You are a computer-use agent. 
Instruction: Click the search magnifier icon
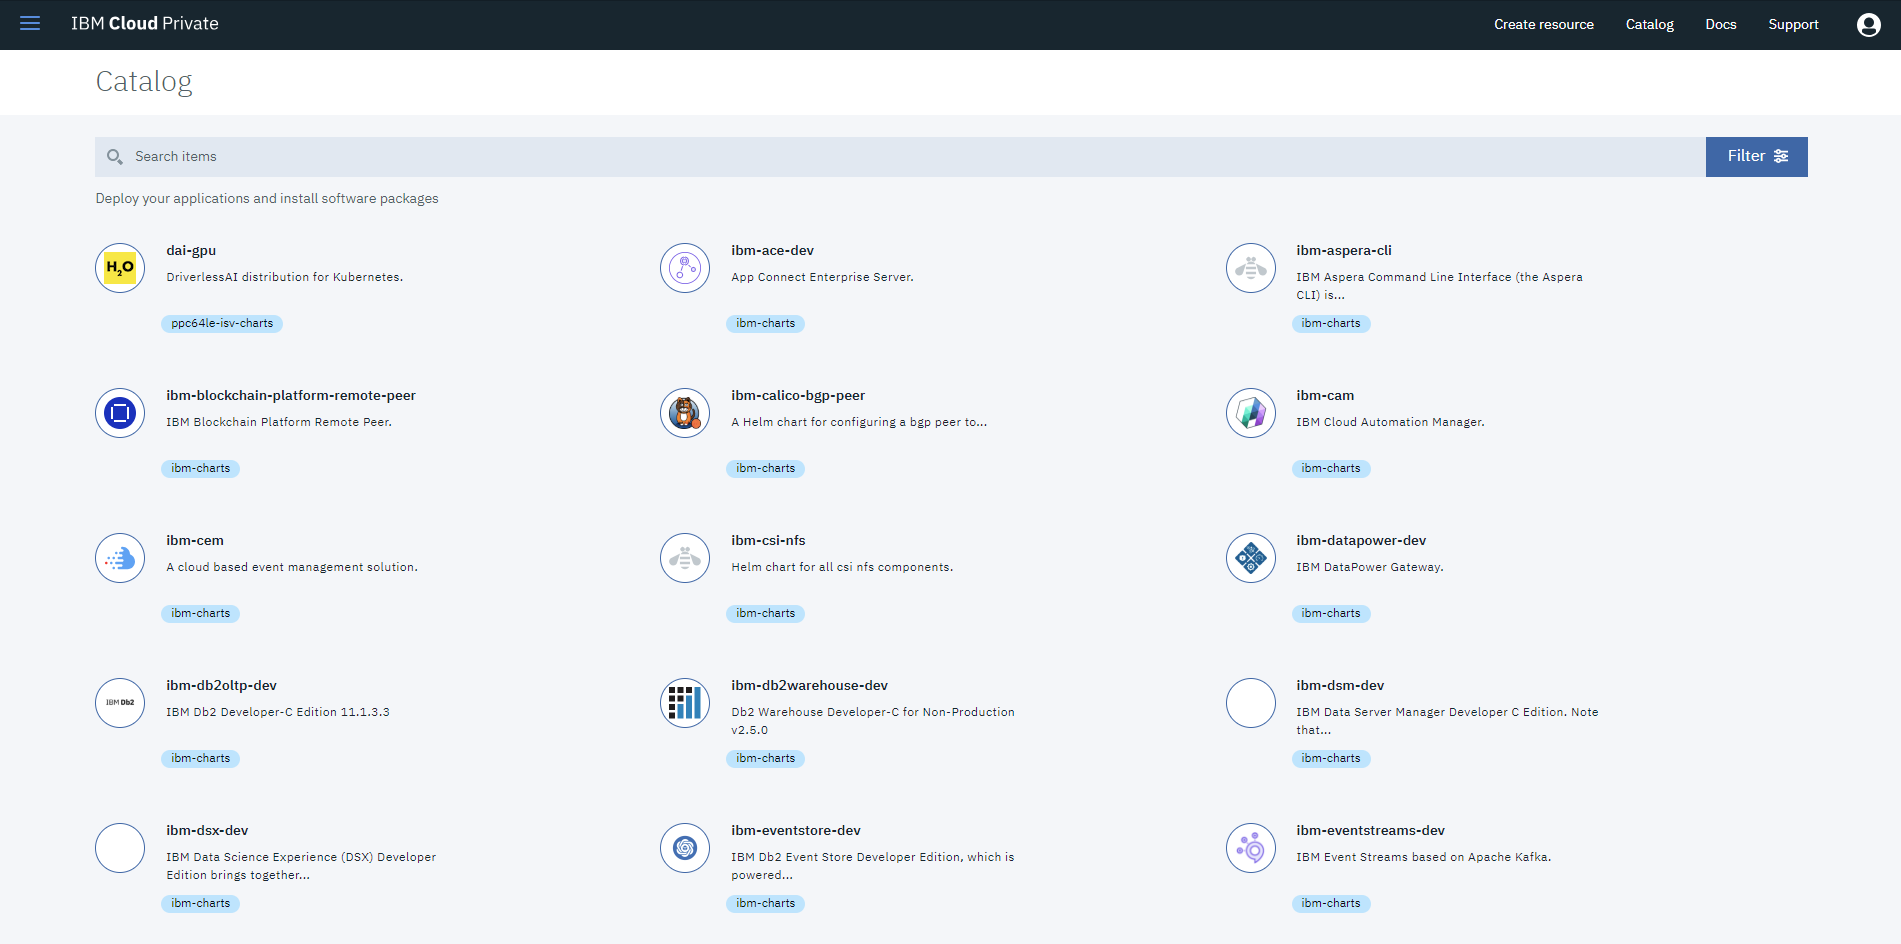coord(115,157)
